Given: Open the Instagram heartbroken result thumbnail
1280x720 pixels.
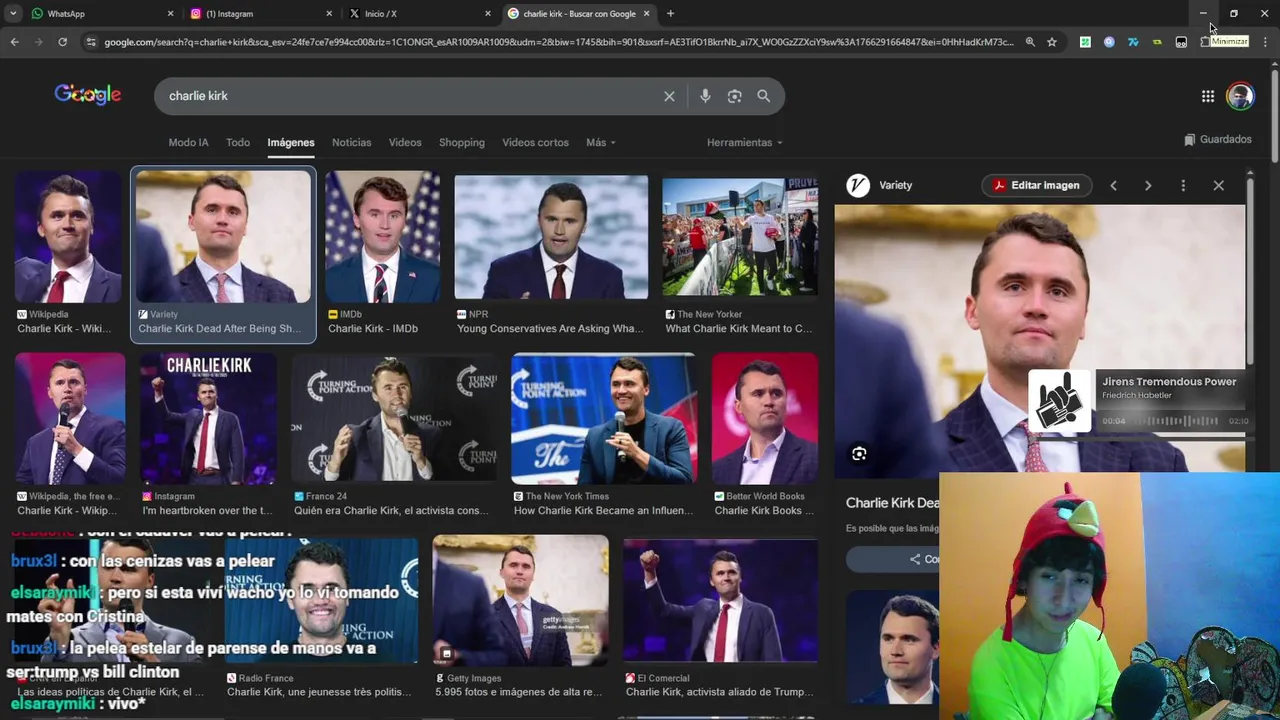Looking at the screenshot, I should click(x=208, y=419).
